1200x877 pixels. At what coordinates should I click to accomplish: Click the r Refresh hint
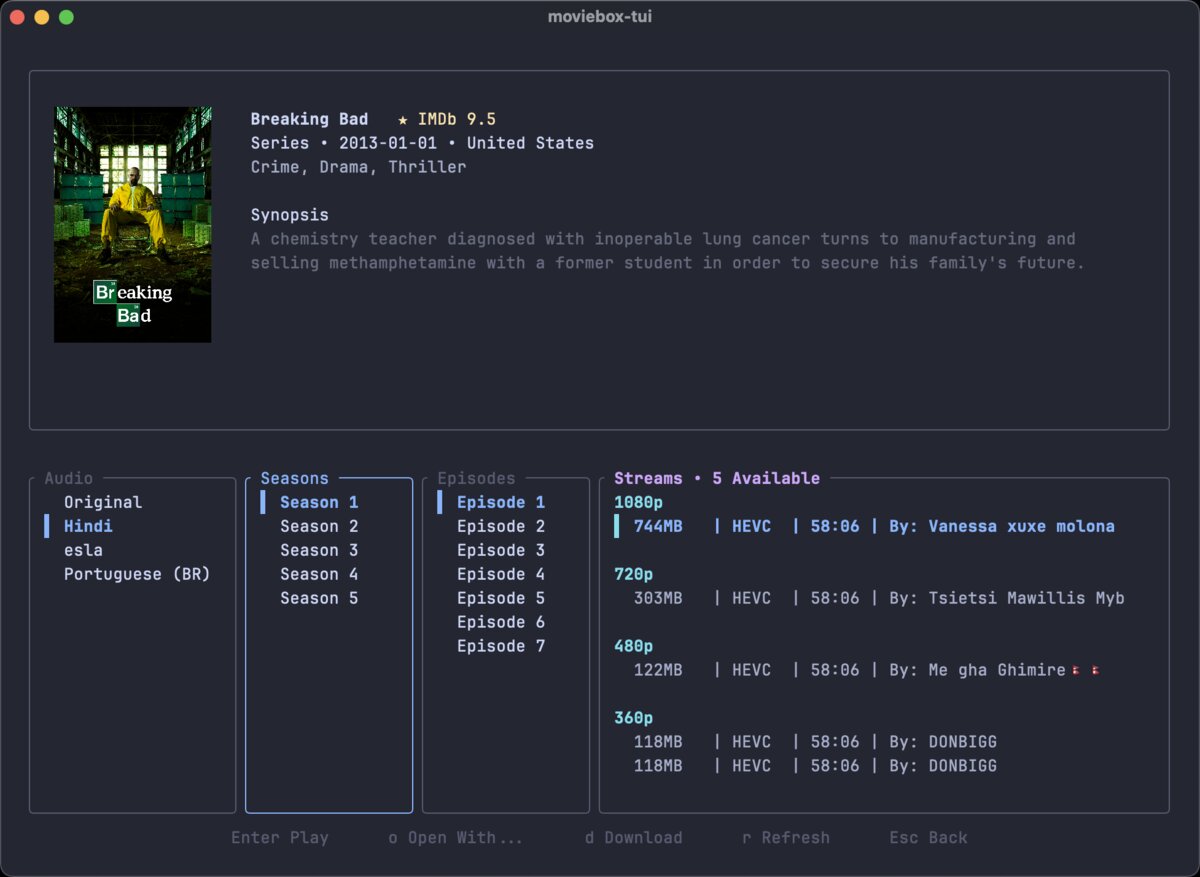click(786, 838)
